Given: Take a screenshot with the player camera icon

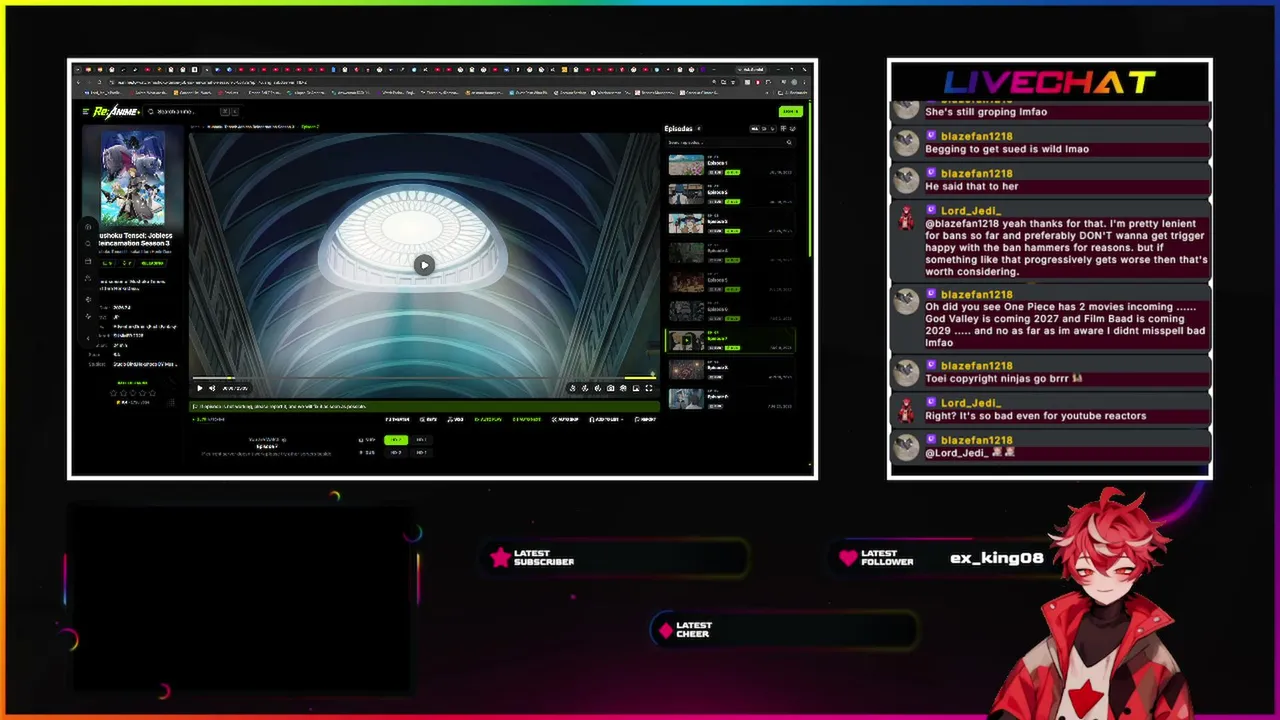Looking at the screenshot, I should (x=610, y=388).
